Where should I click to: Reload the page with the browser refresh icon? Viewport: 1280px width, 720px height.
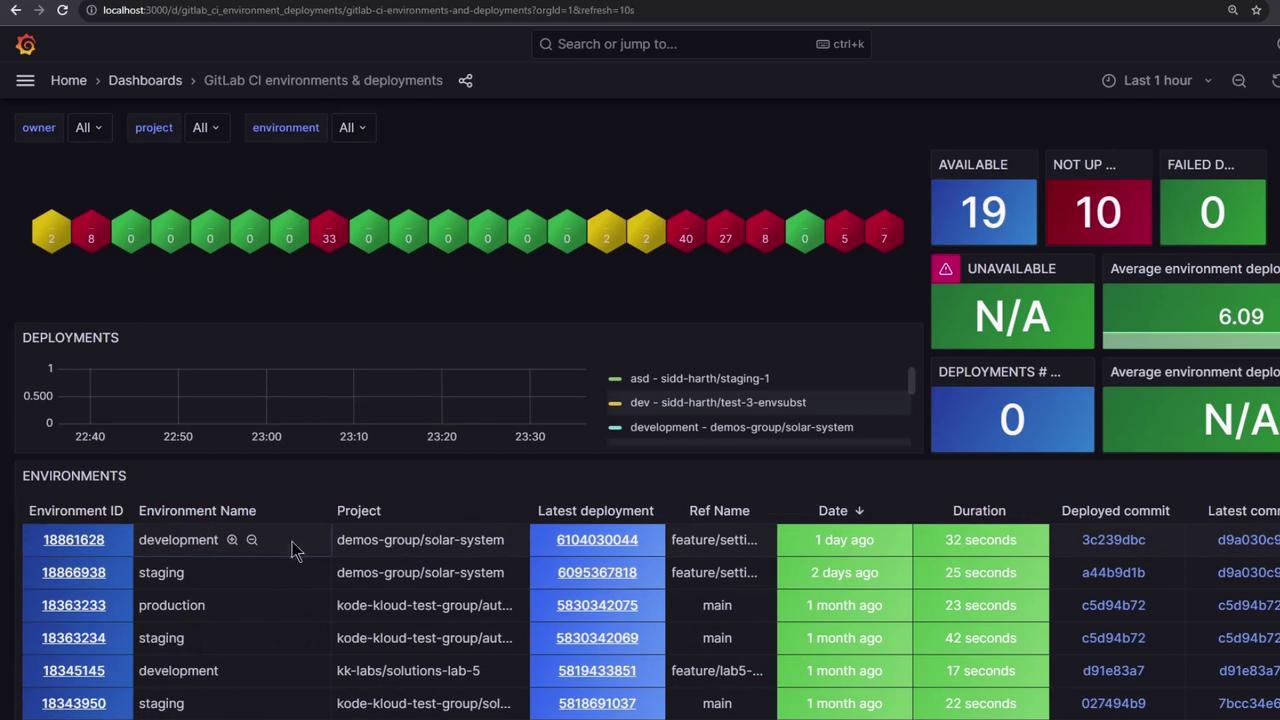point(62,10)
